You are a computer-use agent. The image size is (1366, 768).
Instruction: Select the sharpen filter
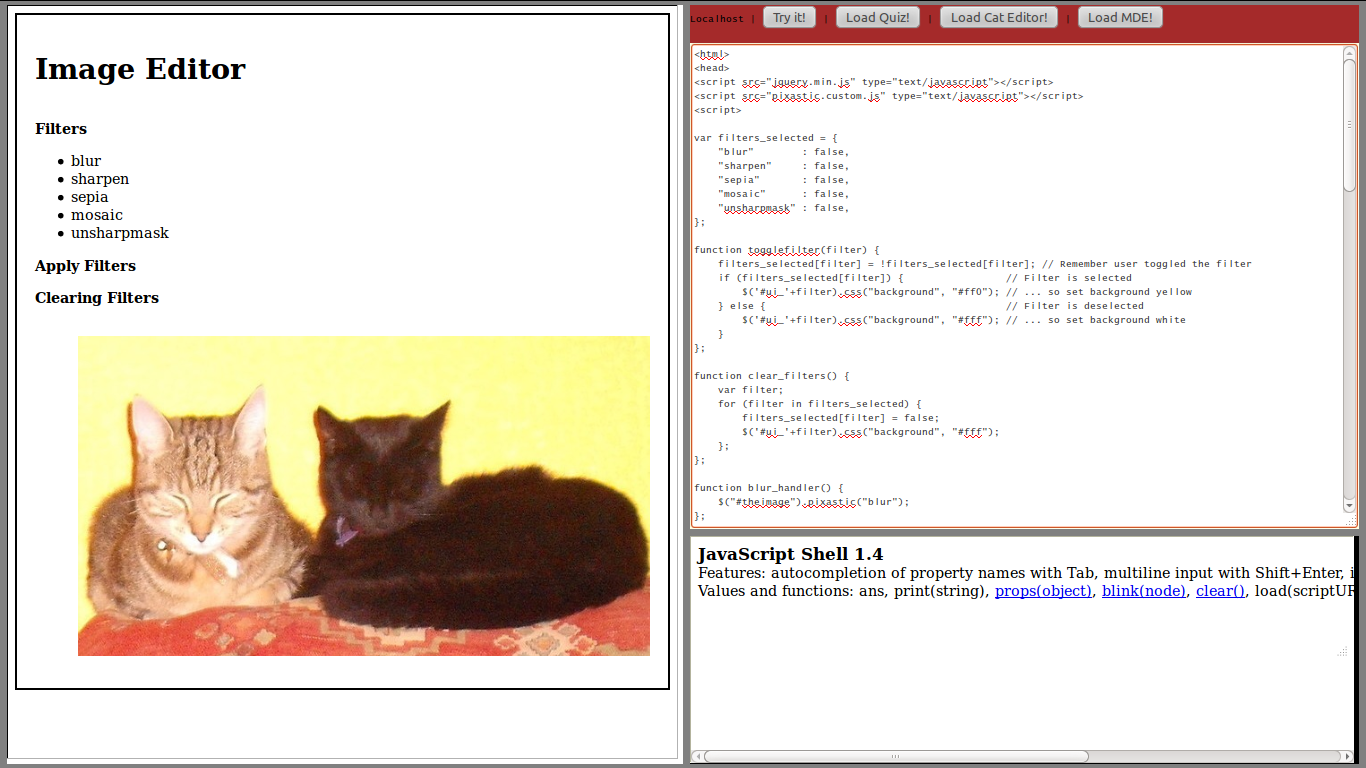[100, 179]
